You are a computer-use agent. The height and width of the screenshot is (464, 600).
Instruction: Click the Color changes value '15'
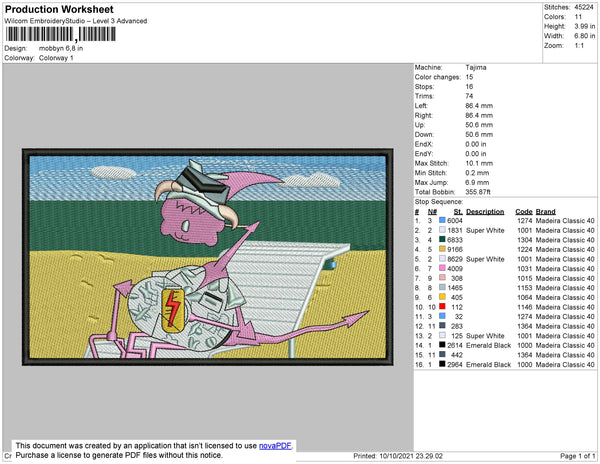[470, 77]
